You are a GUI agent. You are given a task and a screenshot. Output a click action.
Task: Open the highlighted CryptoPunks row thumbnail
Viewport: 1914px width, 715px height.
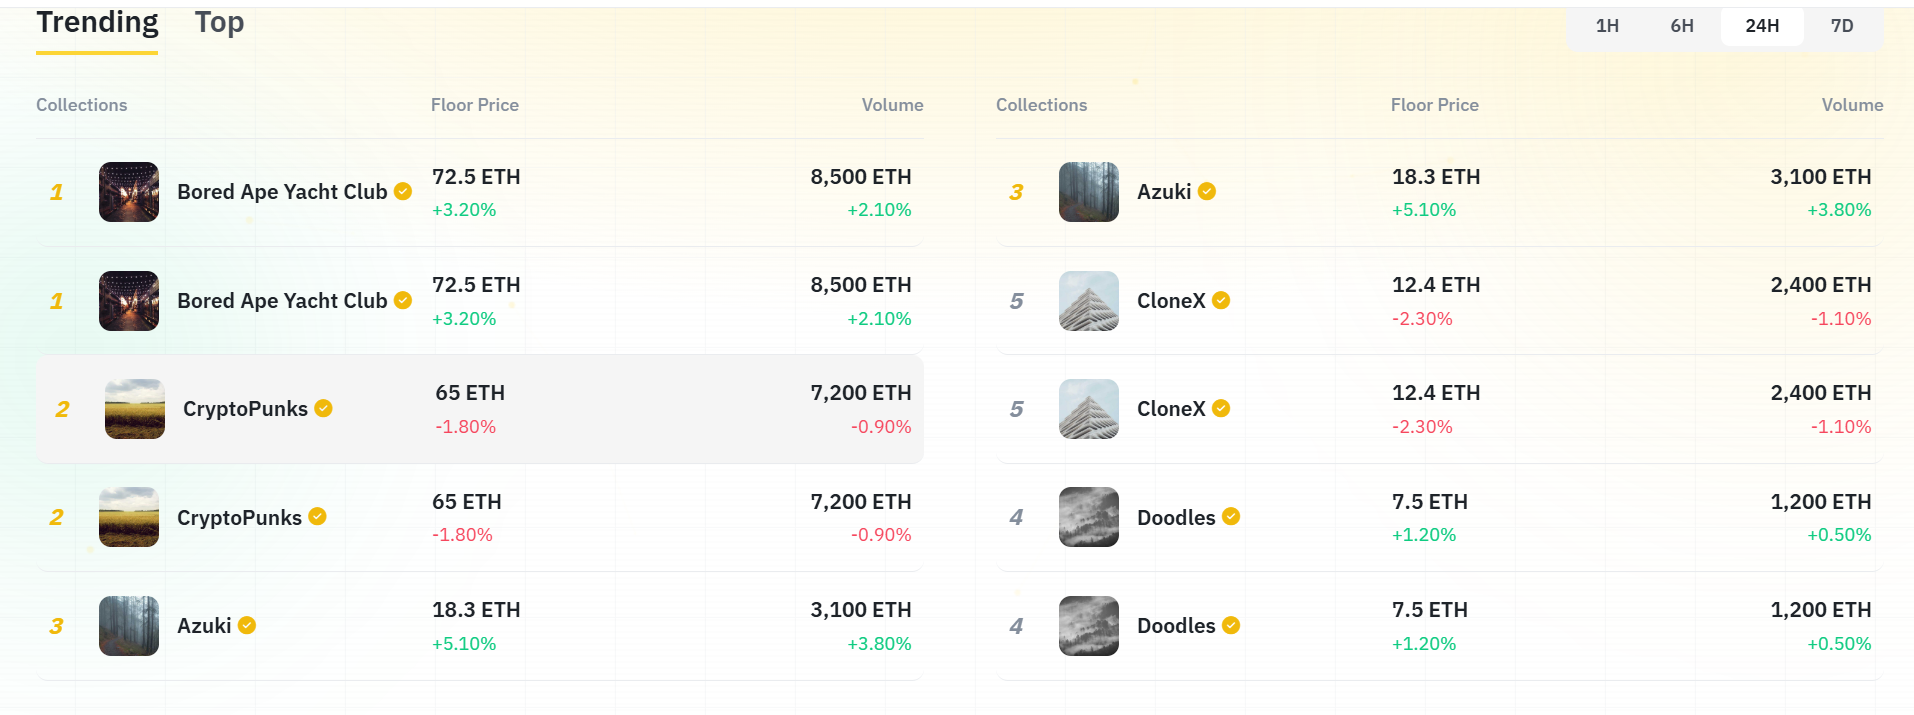(x=135, y=409)
